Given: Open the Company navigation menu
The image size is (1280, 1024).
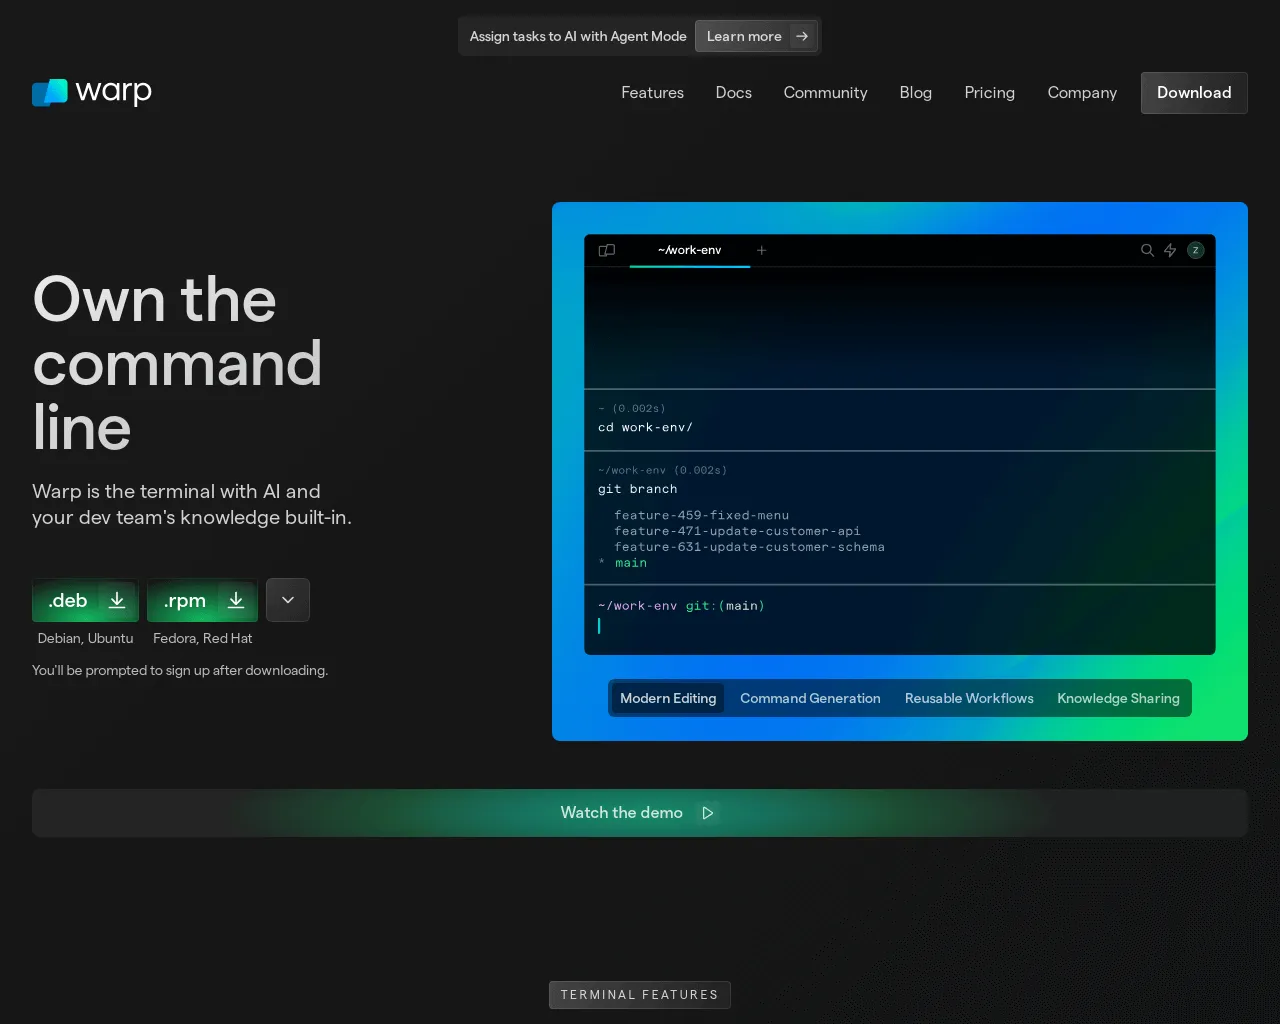Looking at the screenshot, I should [x=1082, y=92].
